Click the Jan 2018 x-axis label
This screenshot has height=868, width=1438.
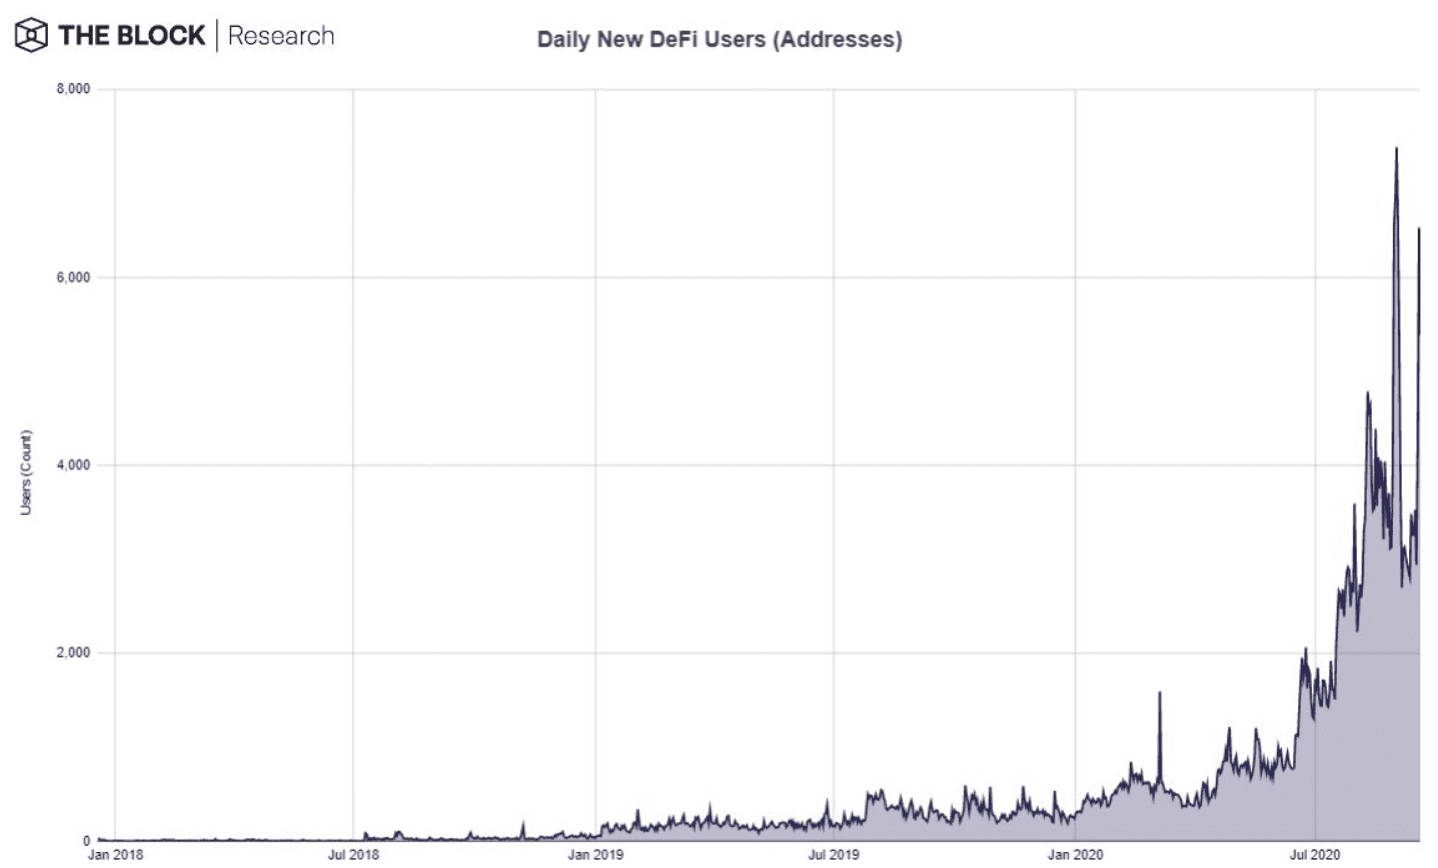115,855
